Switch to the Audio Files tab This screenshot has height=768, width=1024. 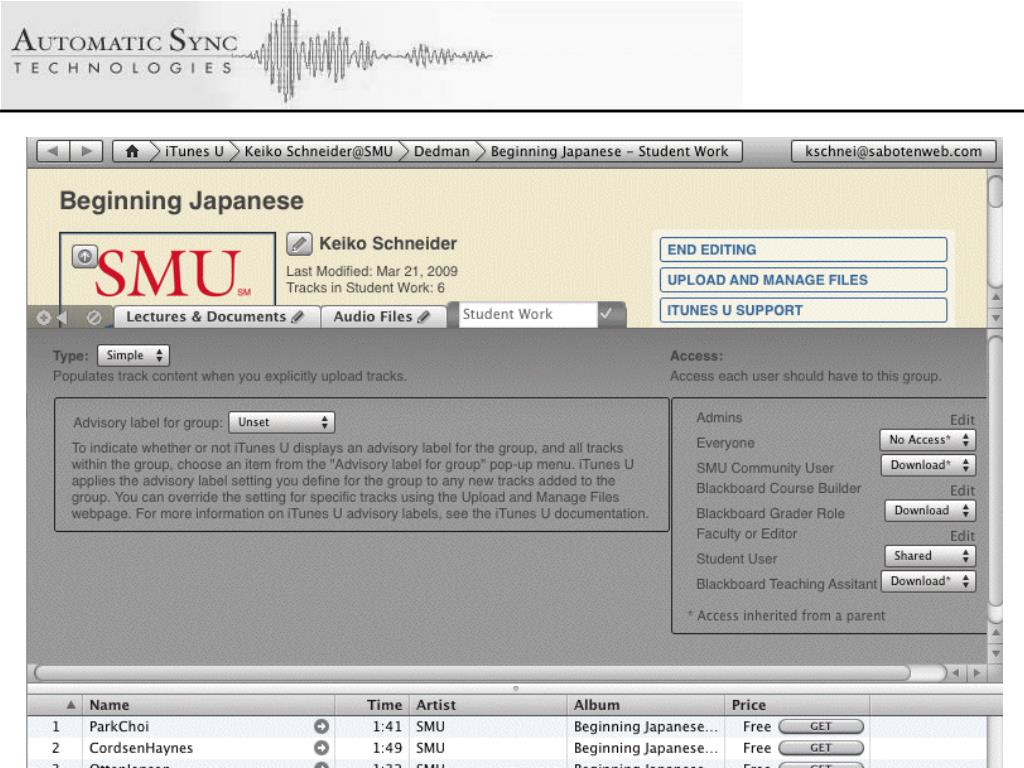tap(383, 317)
